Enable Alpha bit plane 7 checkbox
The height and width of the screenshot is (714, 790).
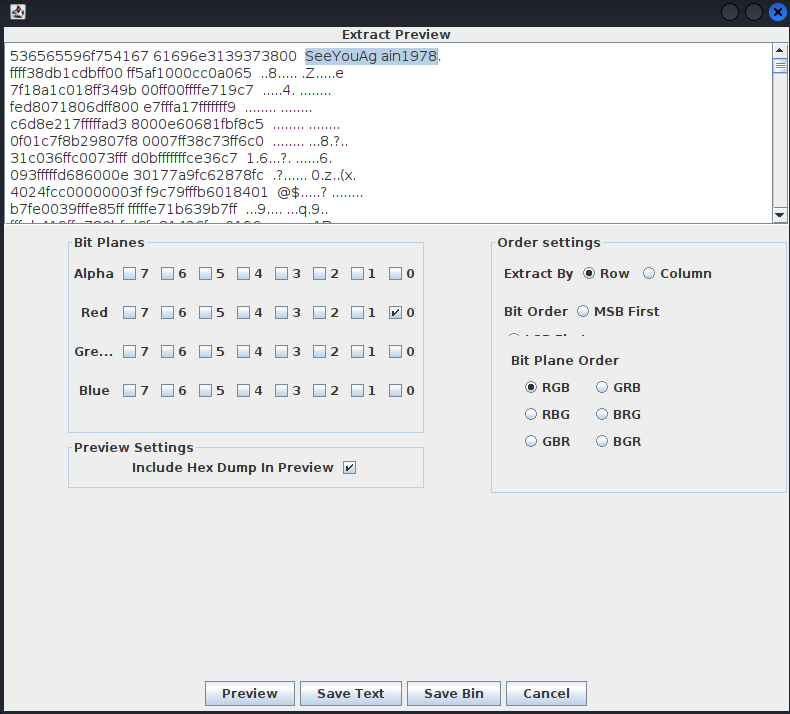(129, 274)
